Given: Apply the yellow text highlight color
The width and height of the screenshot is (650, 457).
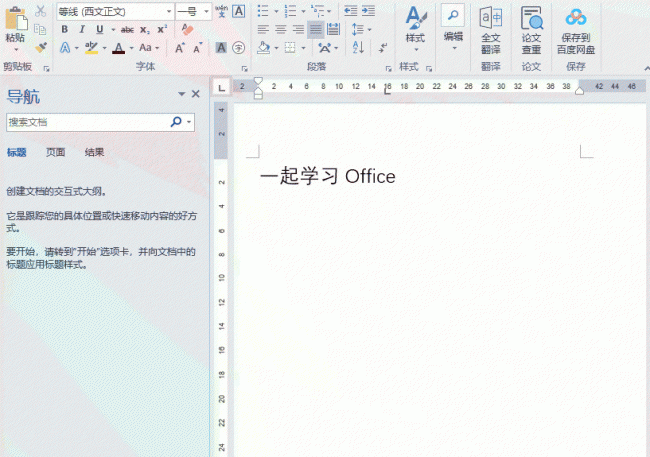Looking at the screenshot, I should pyautogui.click(x=91, y=48).
